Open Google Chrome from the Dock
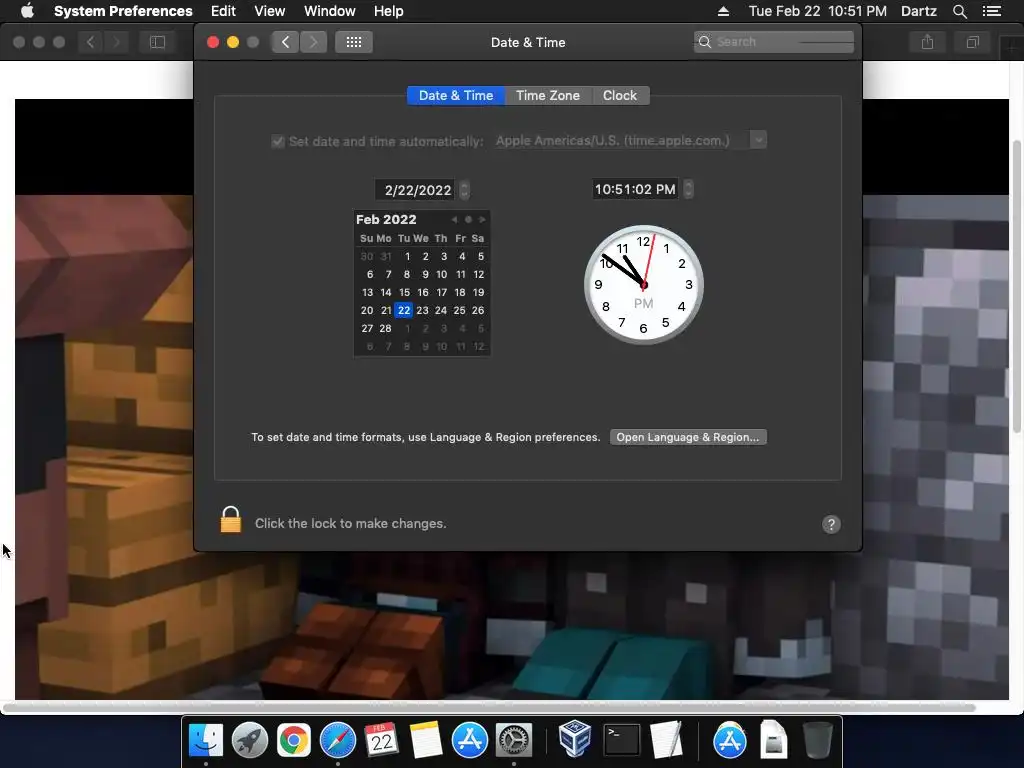 (294, 741)
